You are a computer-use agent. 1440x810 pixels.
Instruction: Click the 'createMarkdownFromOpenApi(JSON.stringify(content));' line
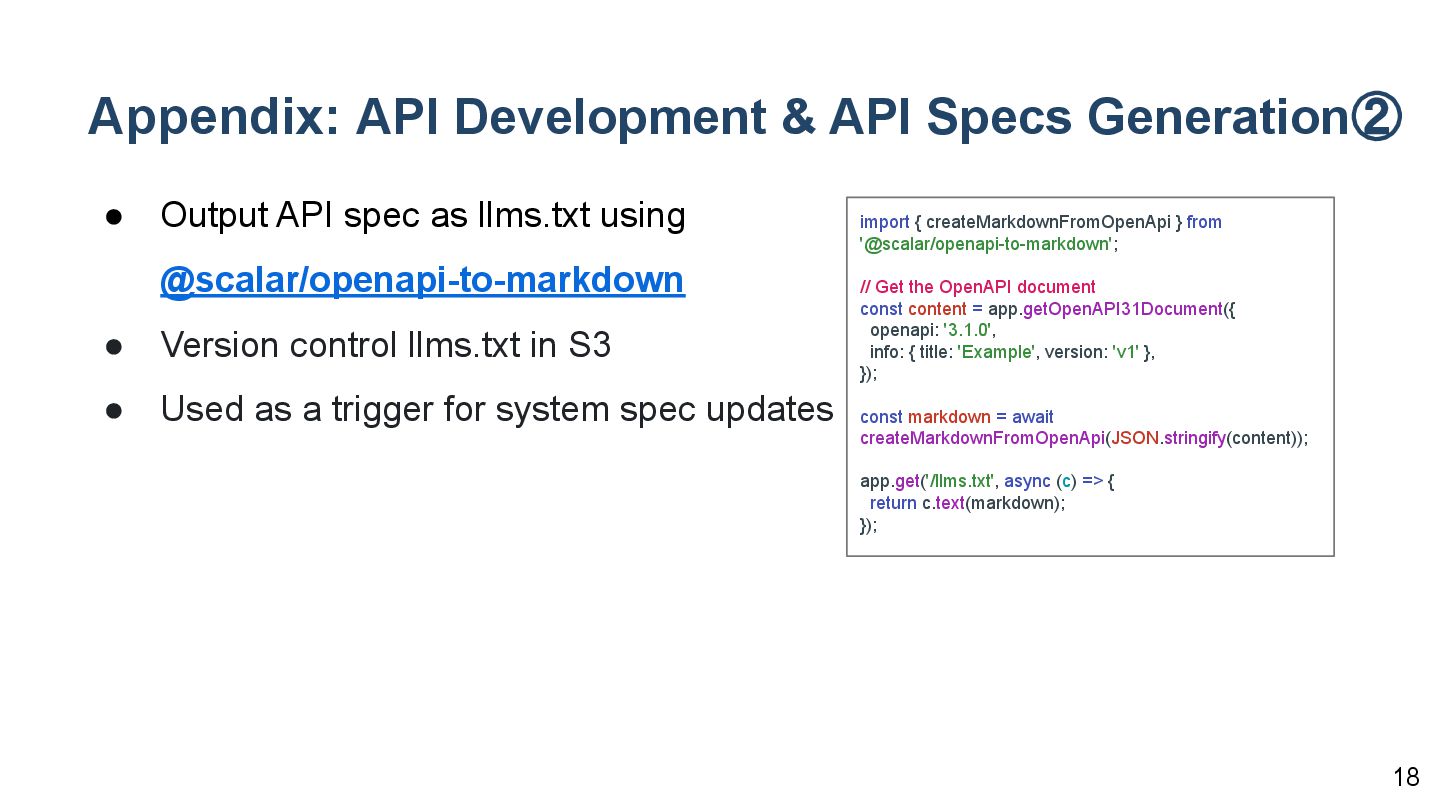pos(1084,438)
